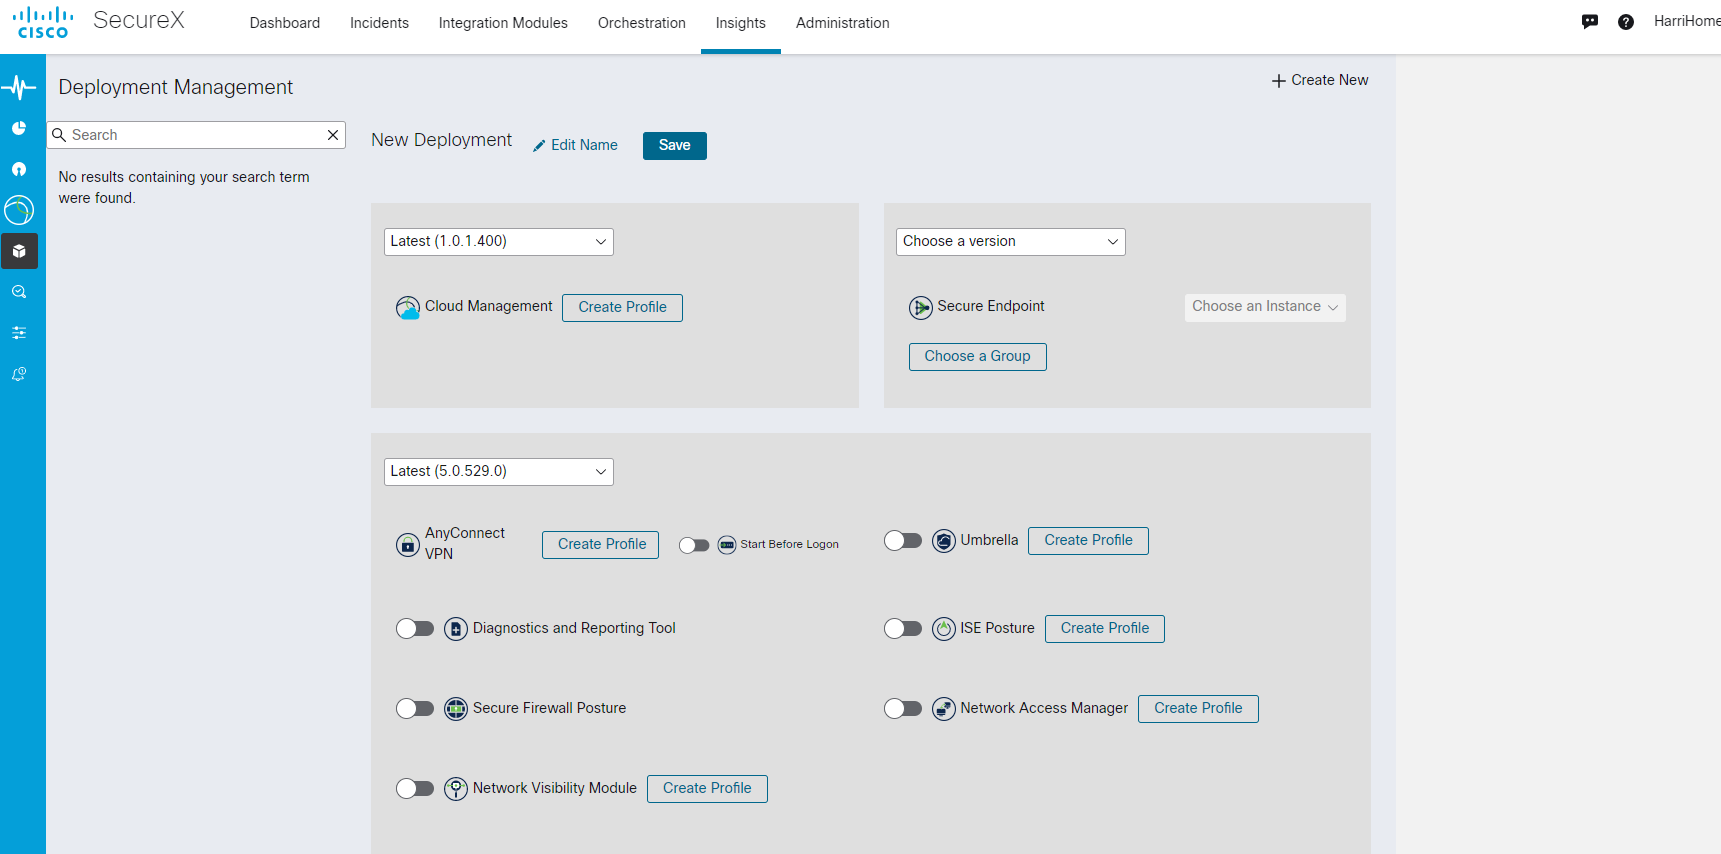Open the Choose a version dropdown
The width and height of the screenshot is (1721, 854).
click(x=1011, y=242)
